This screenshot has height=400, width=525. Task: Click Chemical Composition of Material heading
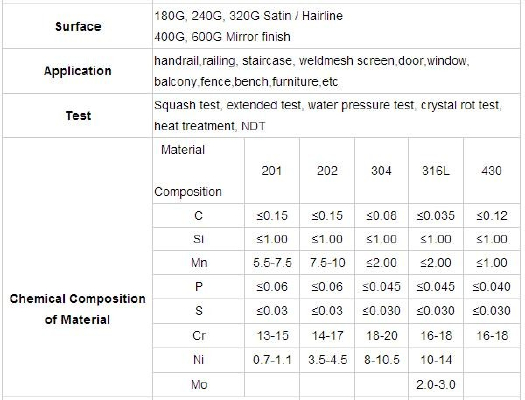pos(77,309)
